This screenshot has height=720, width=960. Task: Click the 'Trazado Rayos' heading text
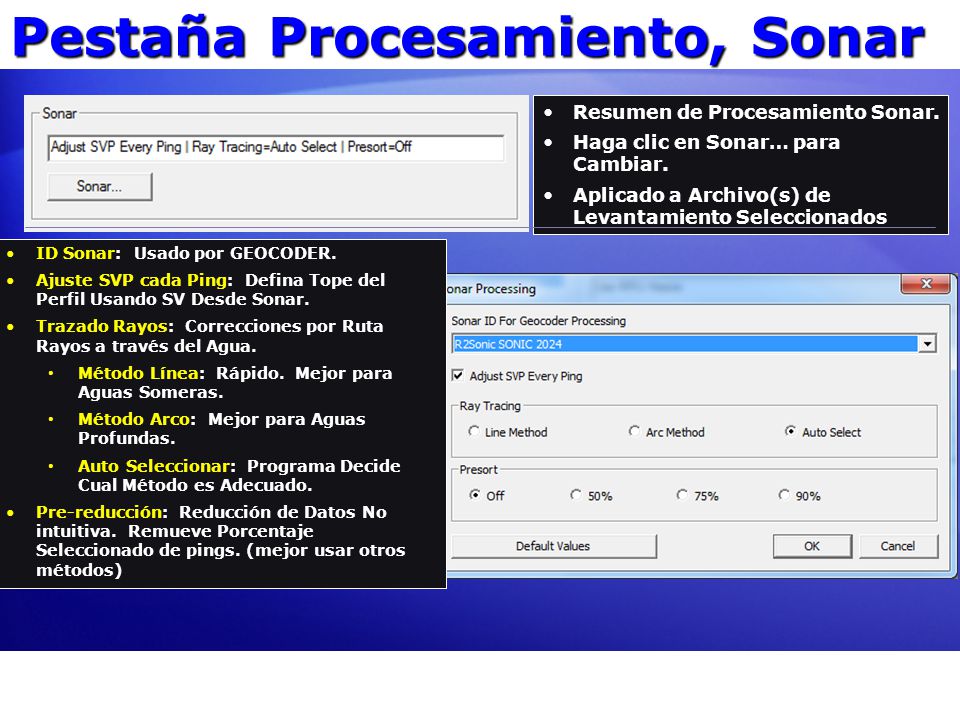pyautogui.click(x=102, y=326)
